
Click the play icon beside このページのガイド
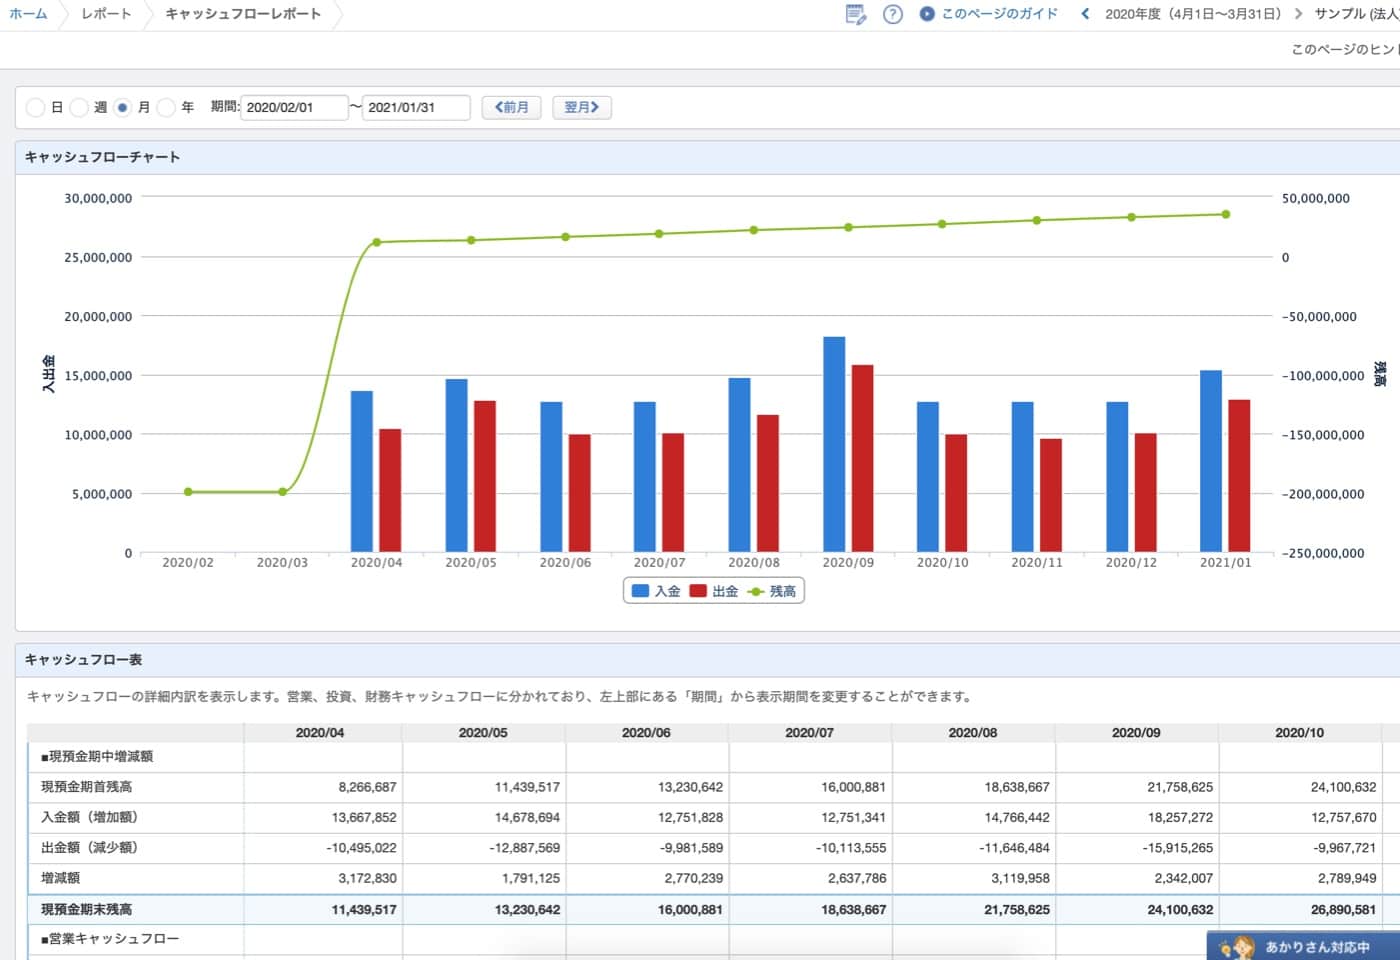coord(927,14)
